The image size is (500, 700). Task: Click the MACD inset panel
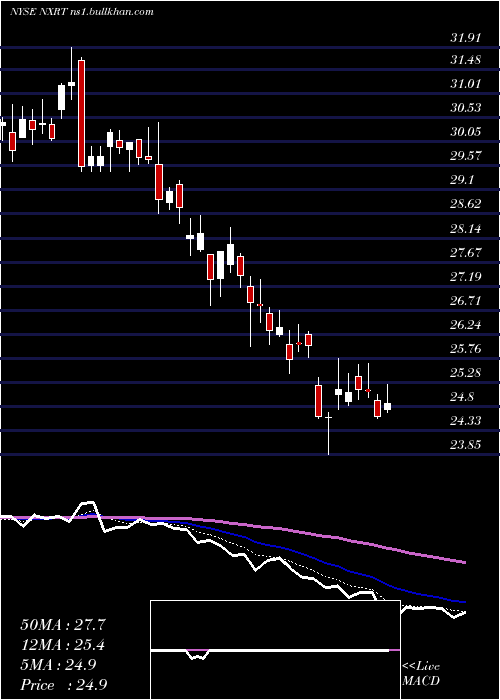[x=275, y=650]
